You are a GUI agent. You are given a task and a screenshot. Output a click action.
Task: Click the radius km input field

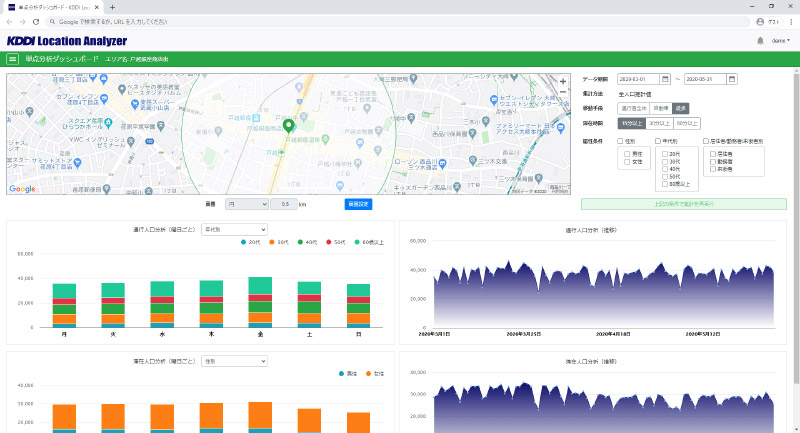pyautogui.click(x=284, y=204)
